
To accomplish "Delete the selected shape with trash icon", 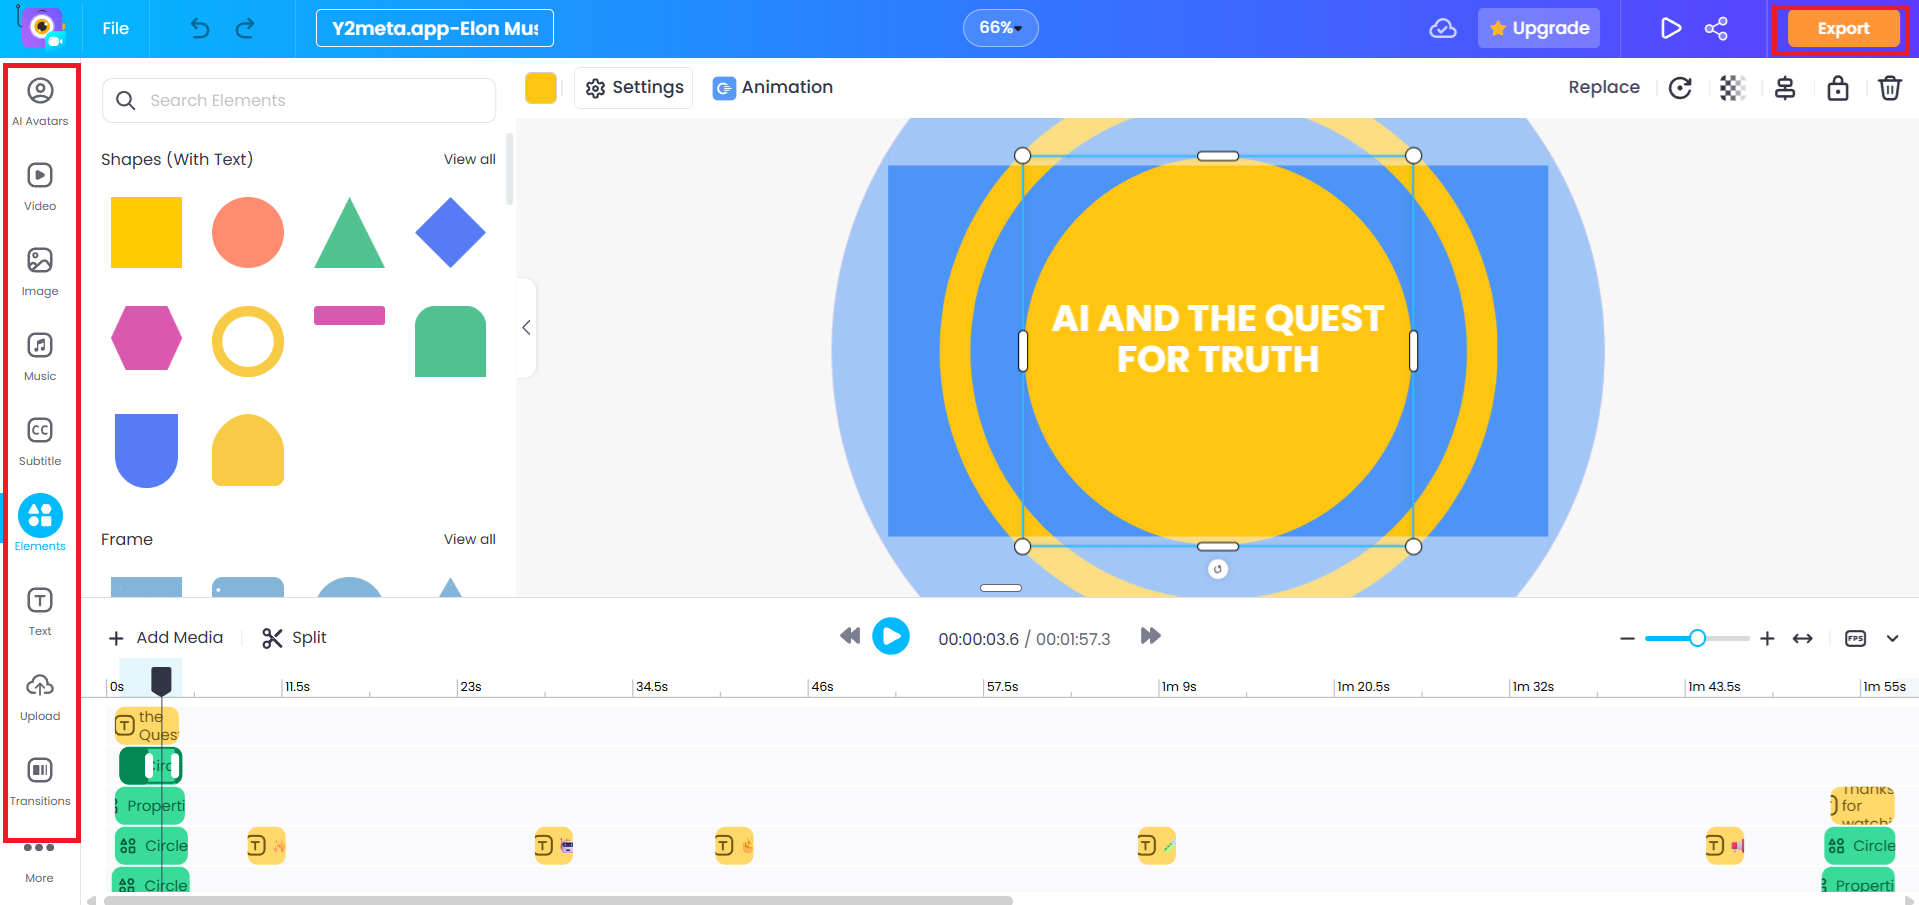I will pos(1890,88).
